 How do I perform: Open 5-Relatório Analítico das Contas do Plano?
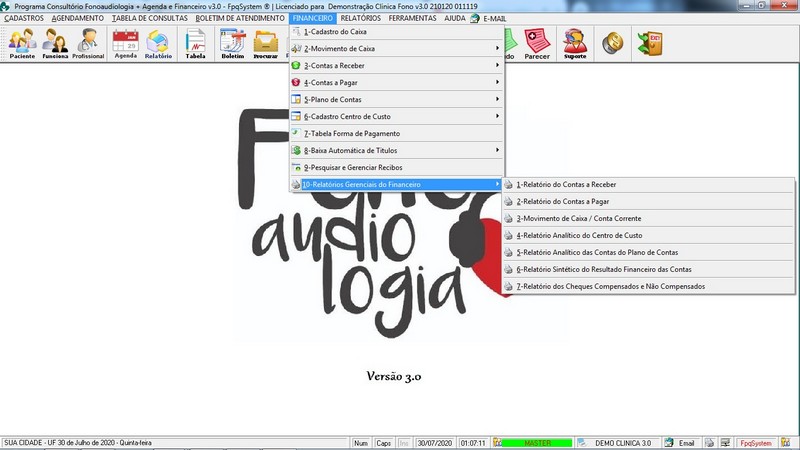648,252
